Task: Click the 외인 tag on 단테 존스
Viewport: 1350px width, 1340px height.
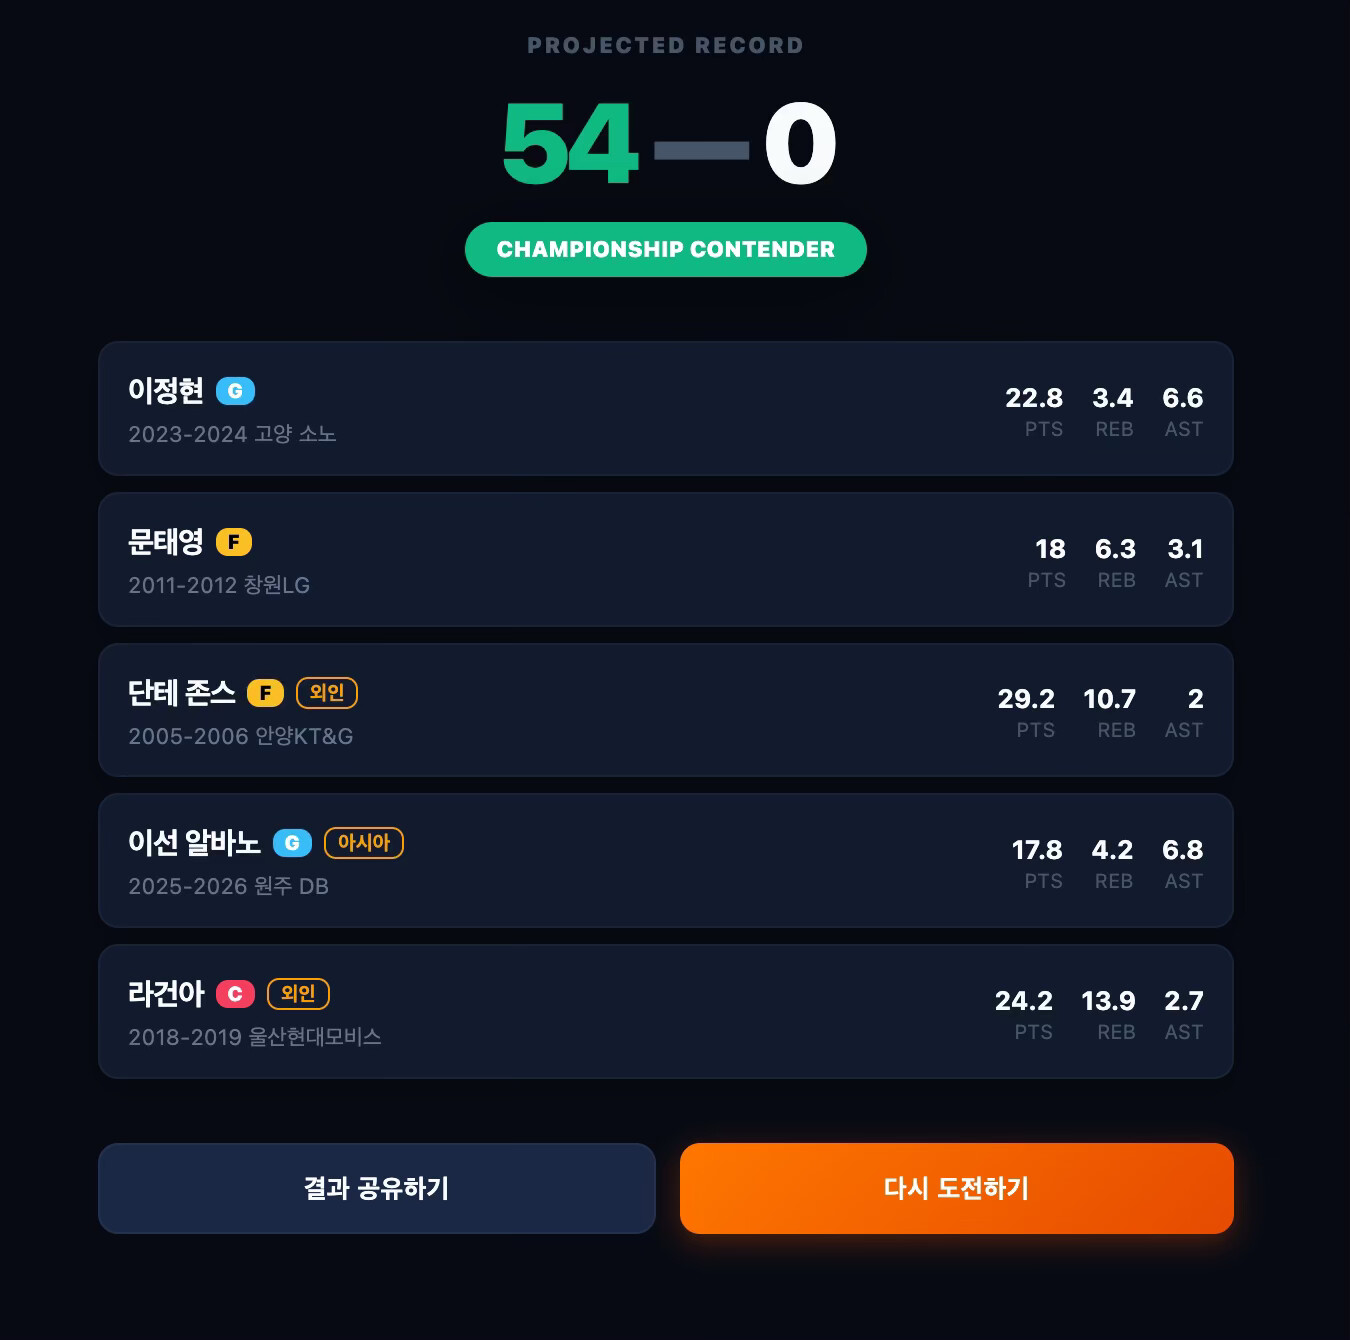Action: pyautogui.click(x=327, y=693)
